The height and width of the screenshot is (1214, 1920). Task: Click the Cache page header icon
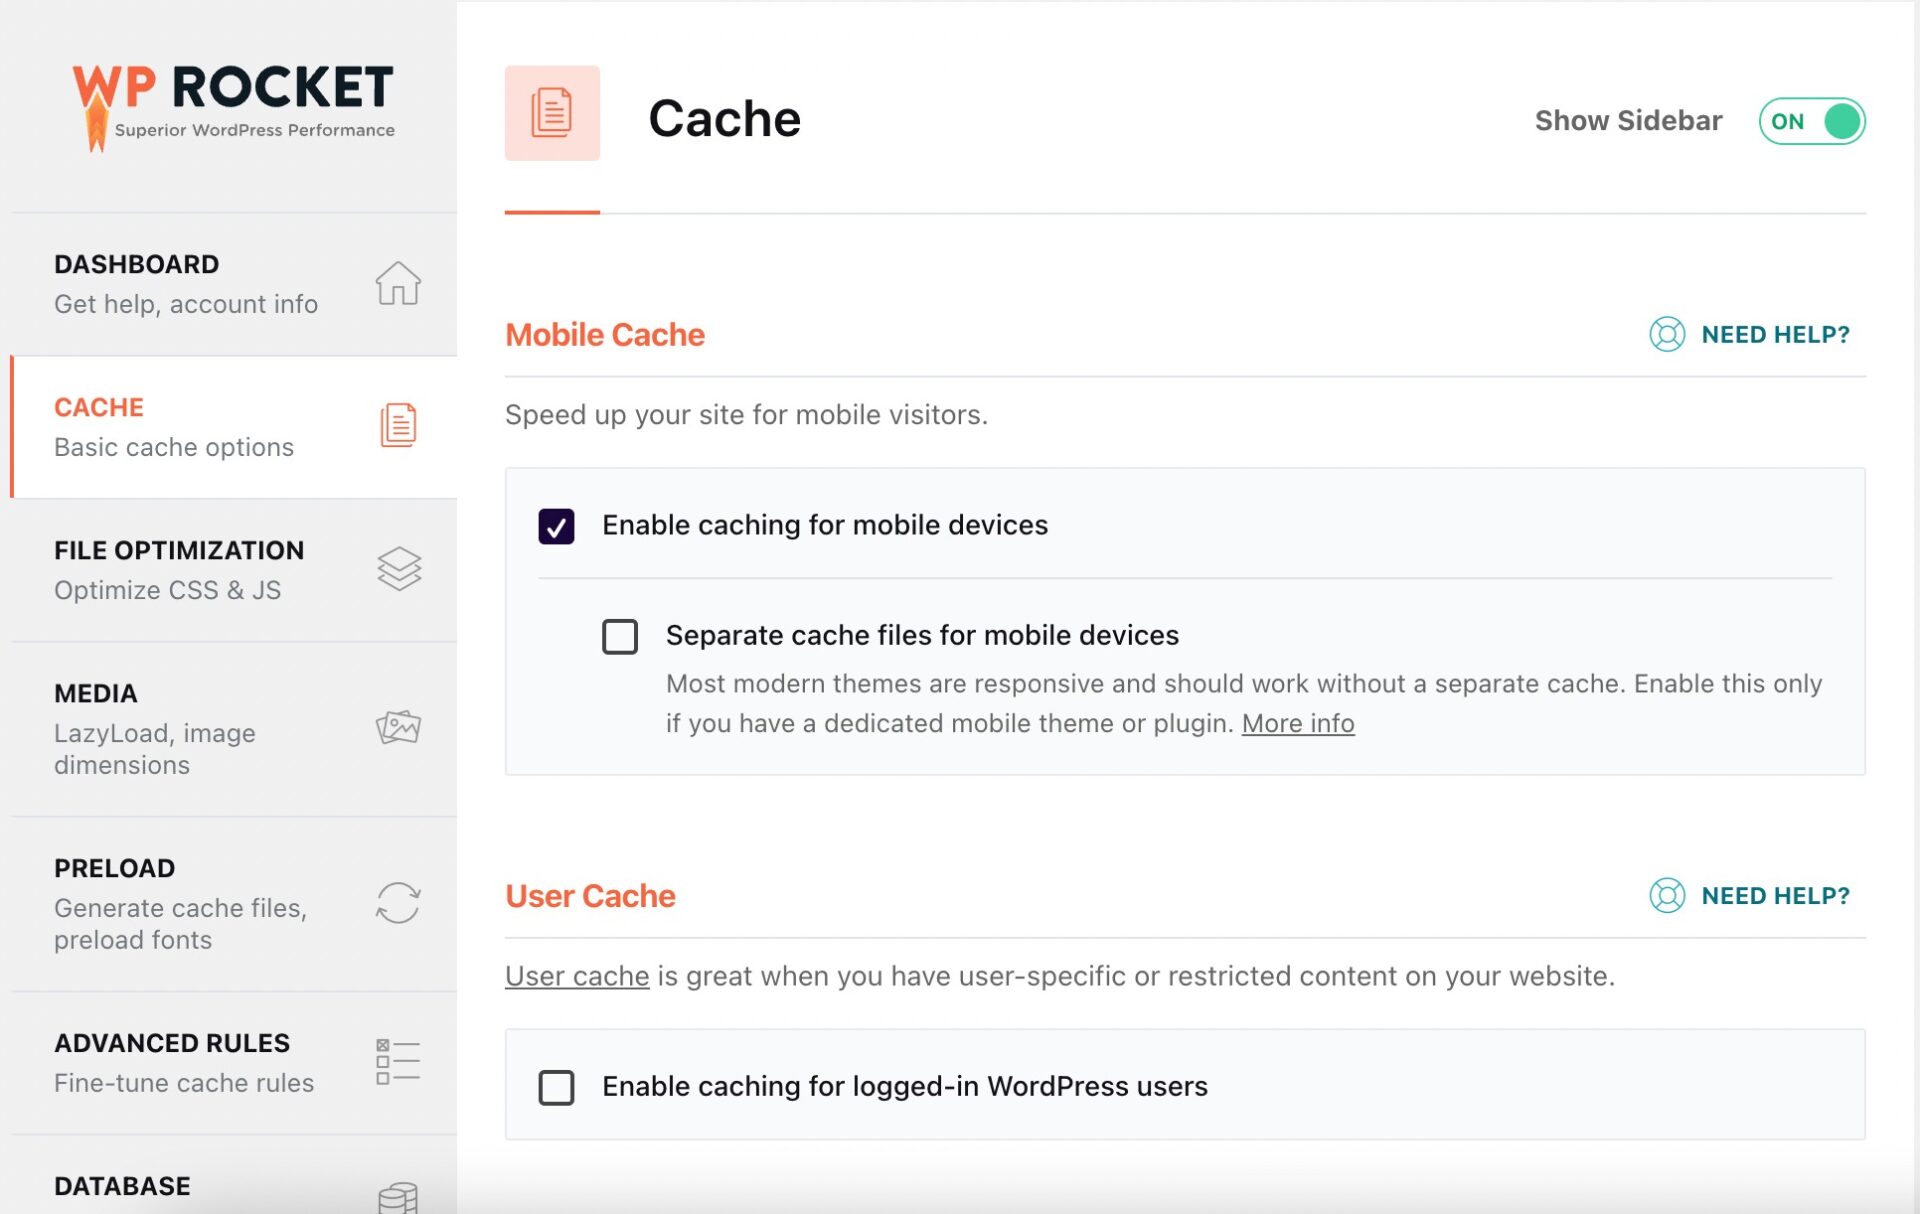pos(552,113)
